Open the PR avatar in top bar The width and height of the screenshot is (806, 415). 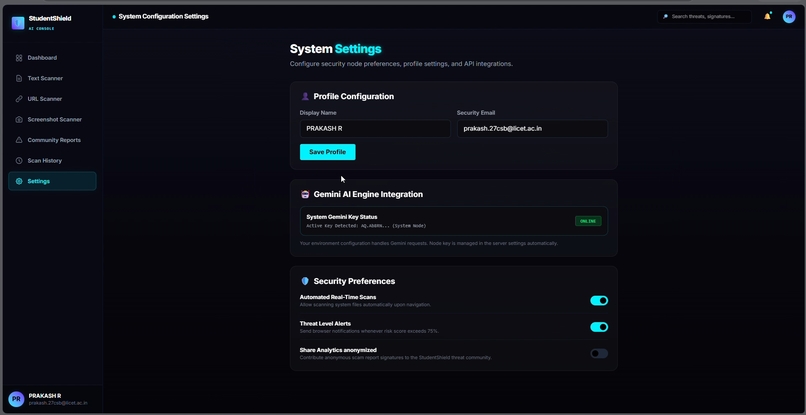[x=789, y=16]
